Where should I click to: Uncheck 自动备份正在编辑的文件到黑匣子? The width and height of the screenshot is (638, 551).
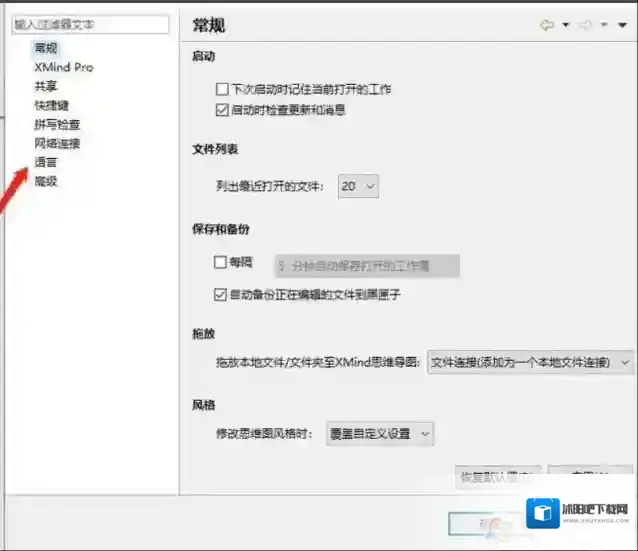tap(220, 294)
